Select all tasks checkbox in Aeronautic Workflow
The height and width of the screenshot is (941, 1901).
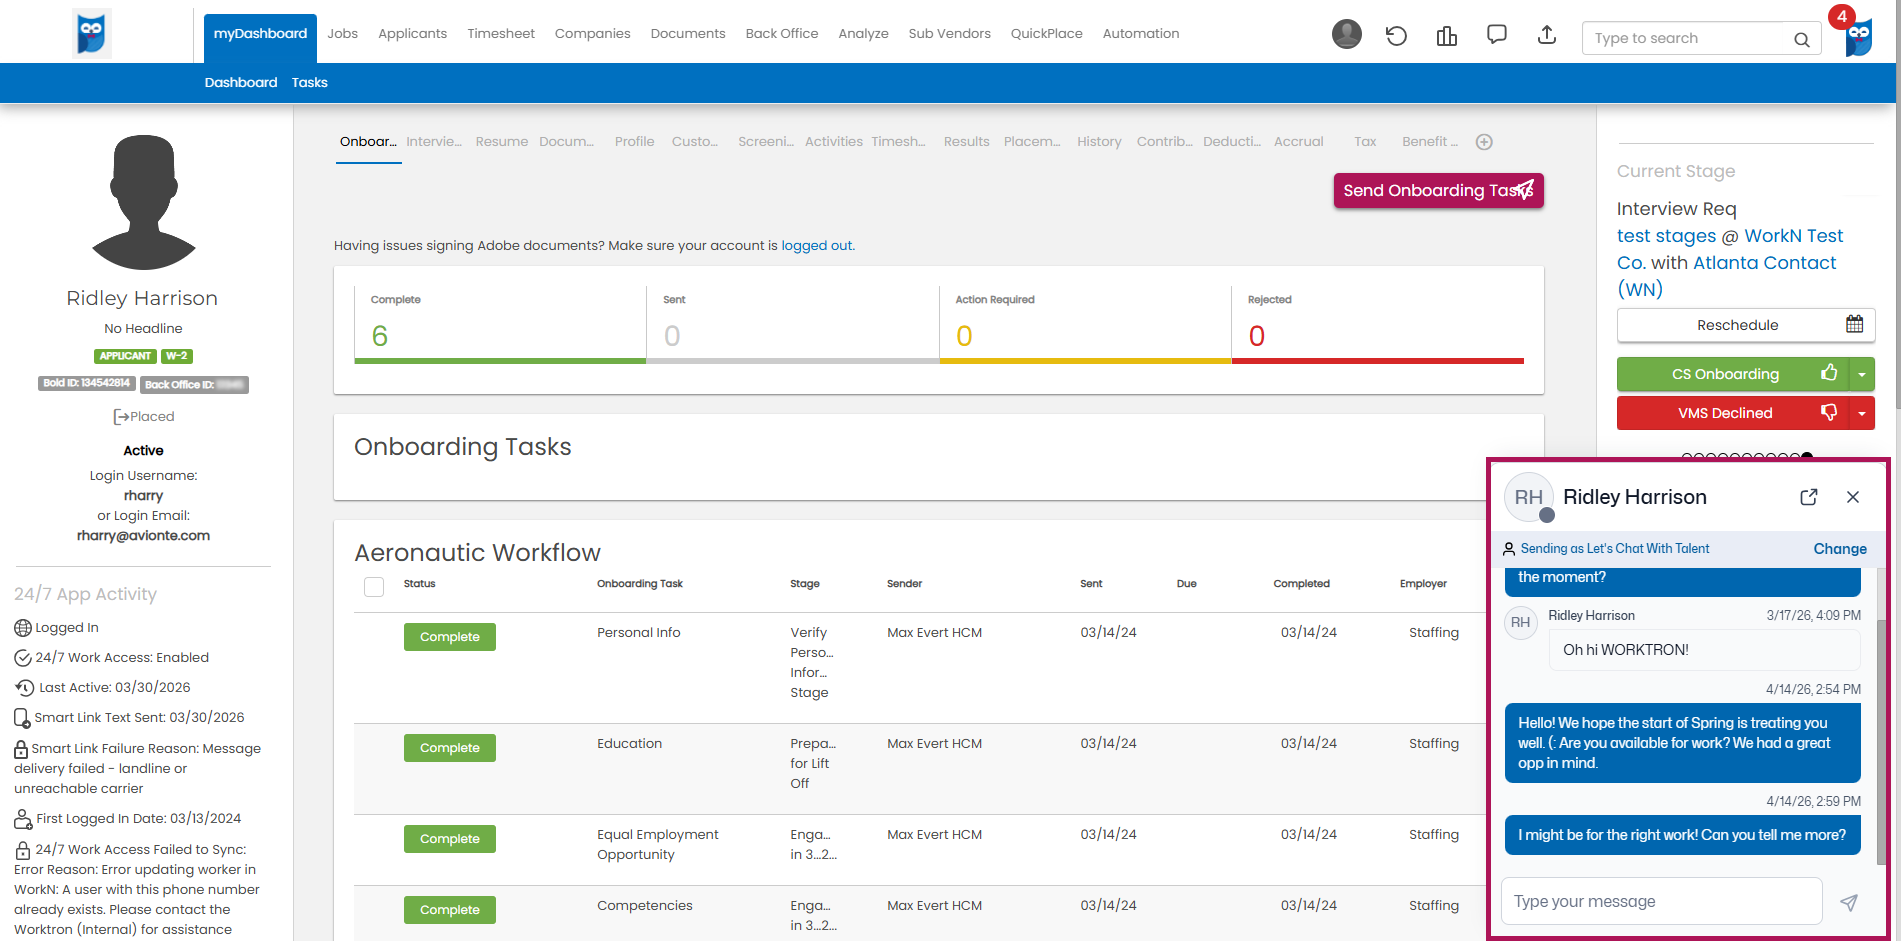pos(374,587)
